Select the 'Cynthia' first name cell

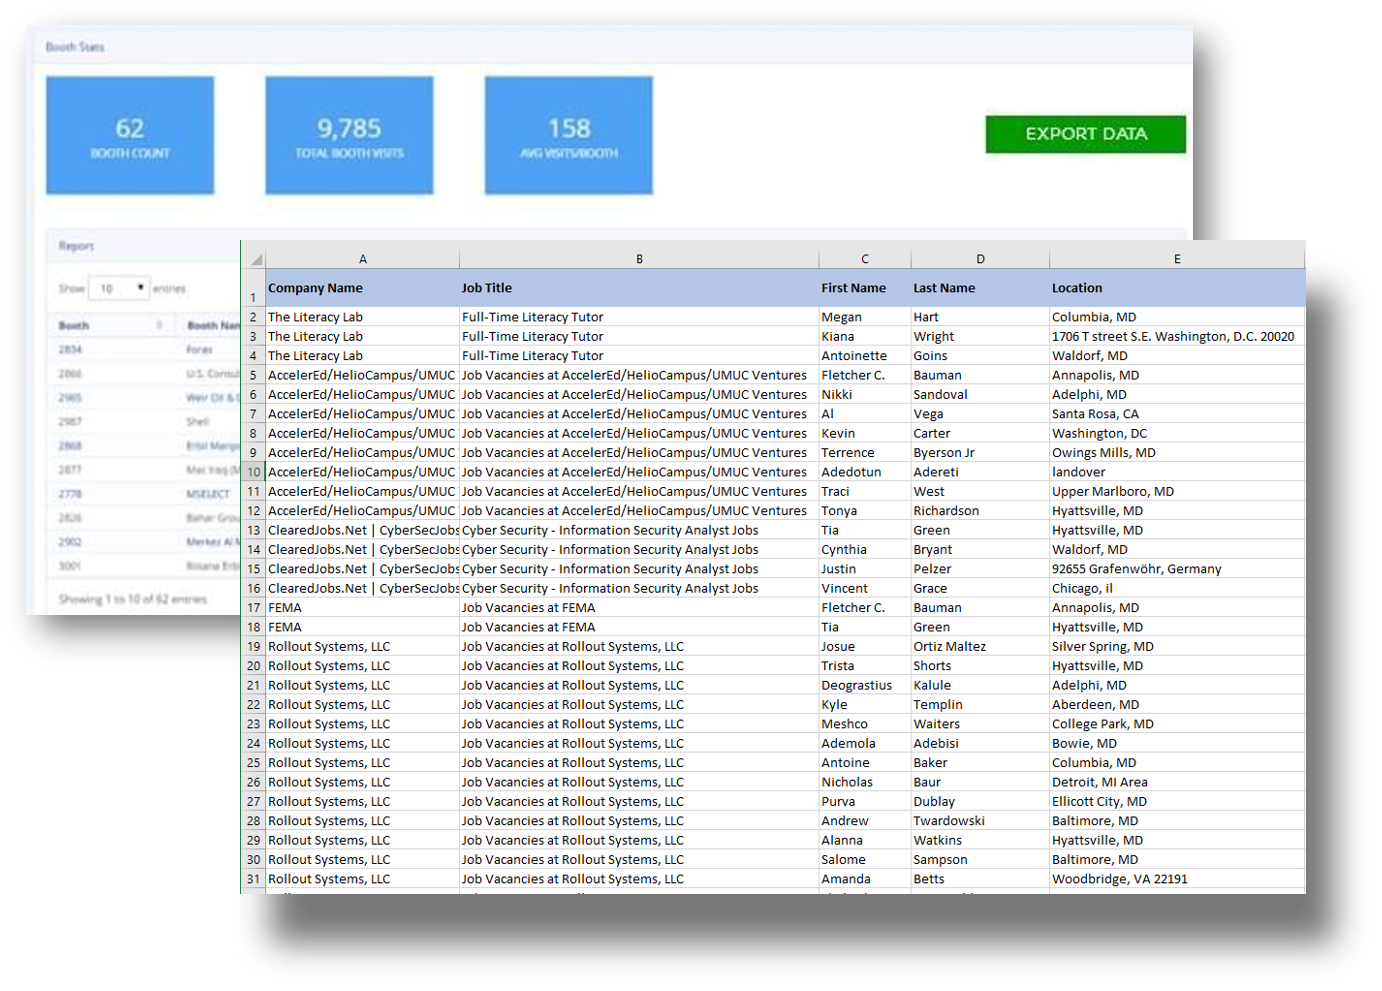(865, 550)
